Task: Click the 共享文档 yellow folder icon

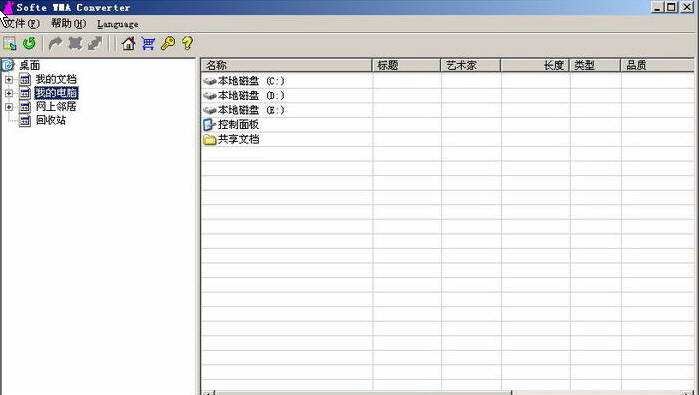Action: (209, 140)
